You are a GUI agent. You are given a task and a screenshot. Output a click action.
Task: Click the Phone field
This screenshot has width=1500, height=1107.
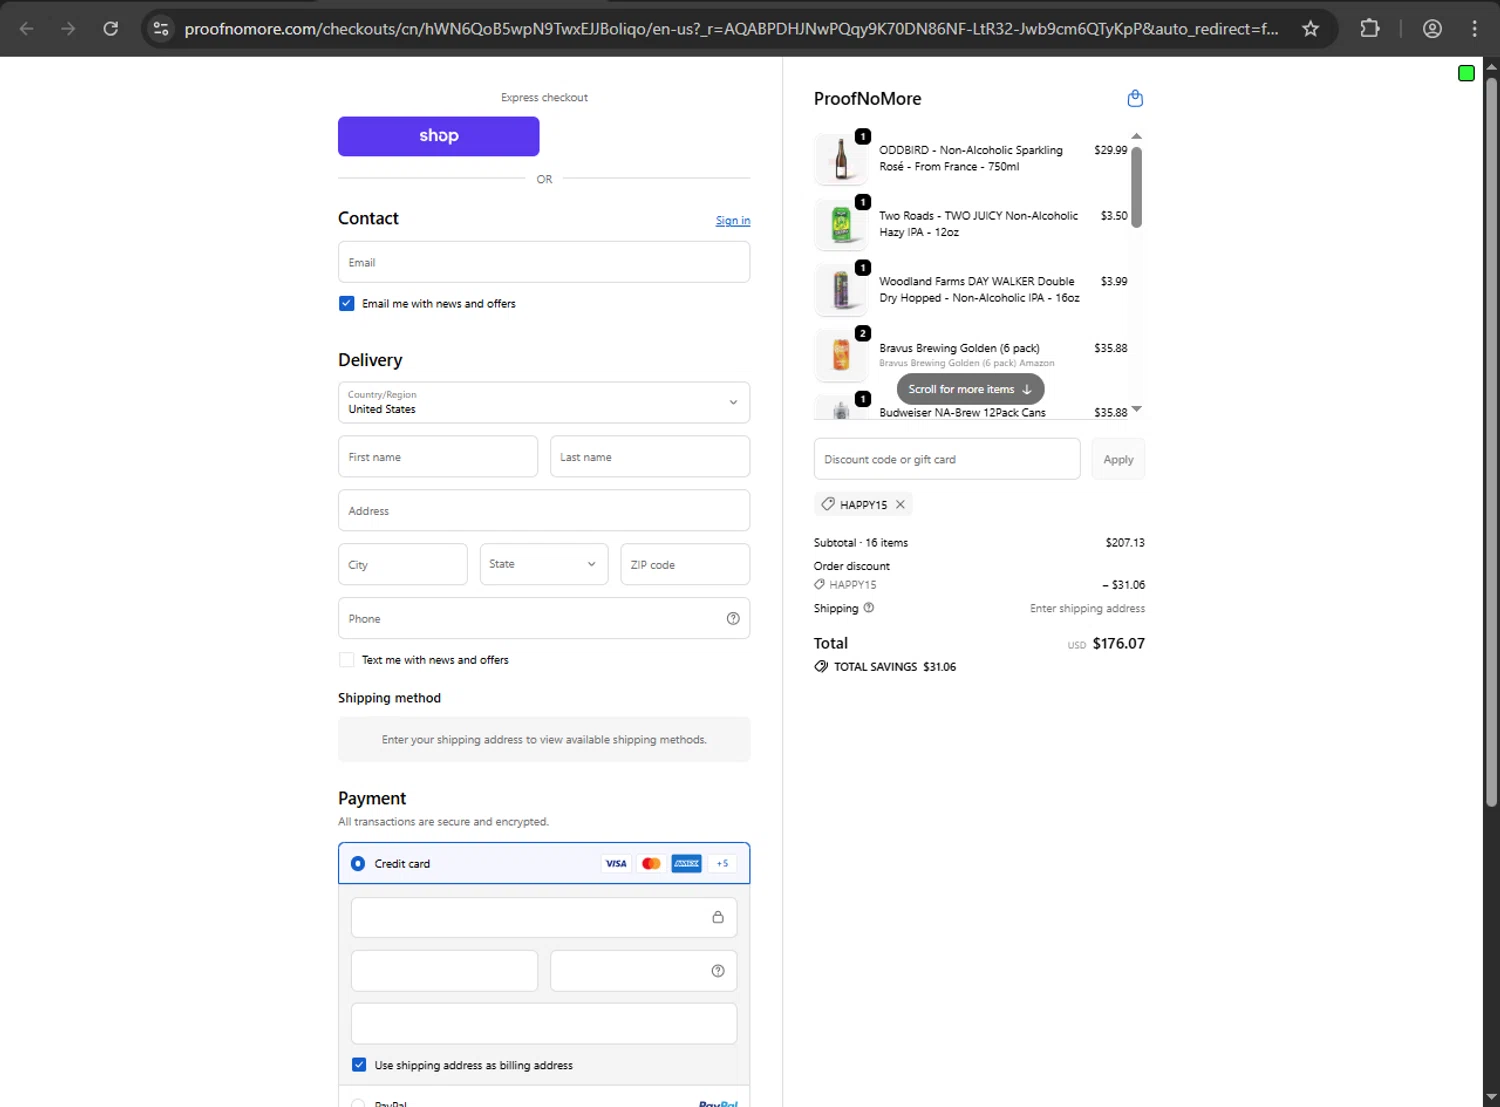tap(544, 618)
